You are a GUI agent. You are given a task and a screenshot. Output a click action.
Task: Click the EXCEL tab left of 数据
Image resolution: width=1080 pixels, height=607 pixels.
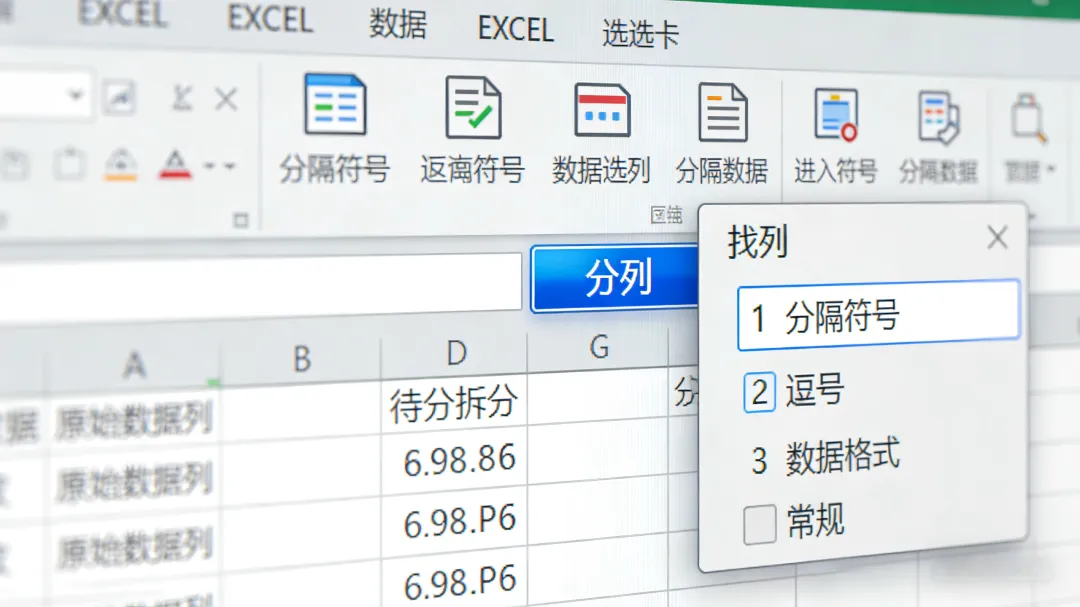click(270, 19)
